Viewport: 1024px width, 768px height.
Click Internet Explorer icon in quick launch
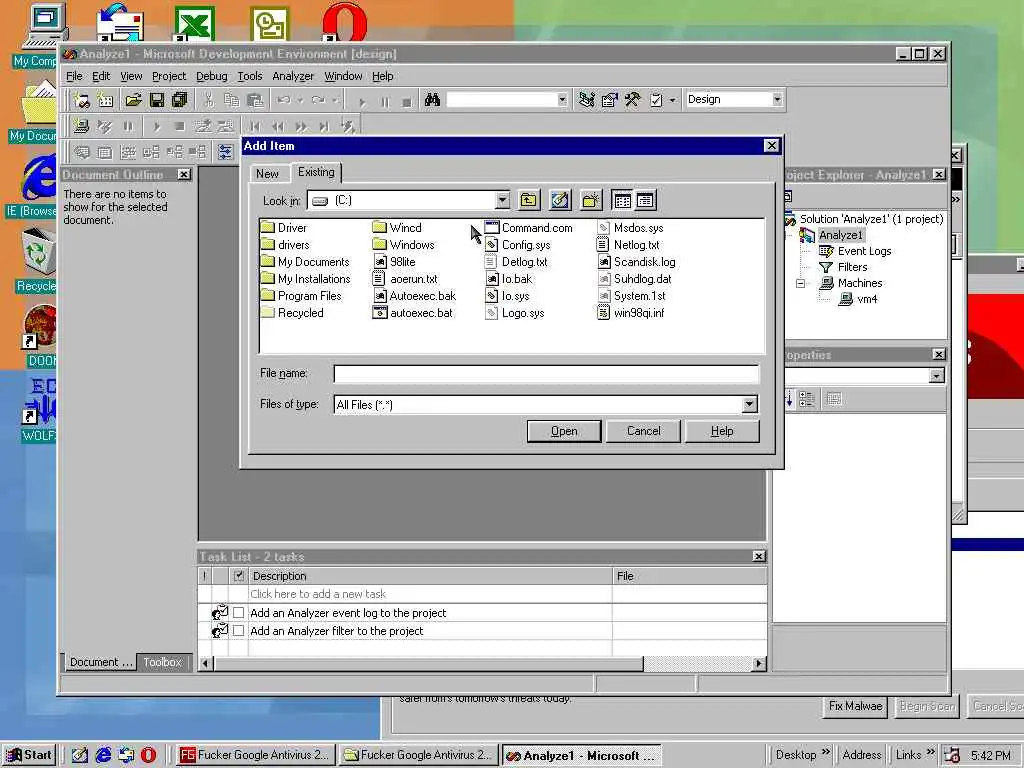(x=103, y=755)
